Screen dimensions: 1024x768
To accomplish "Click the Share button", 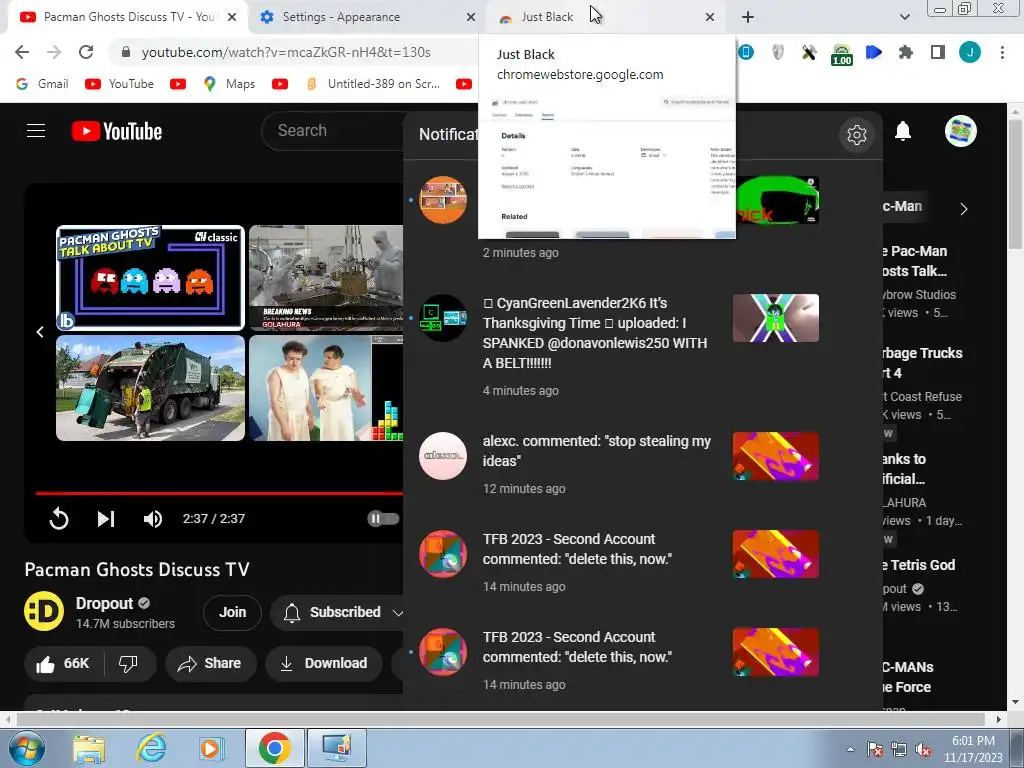I will 210,664.
